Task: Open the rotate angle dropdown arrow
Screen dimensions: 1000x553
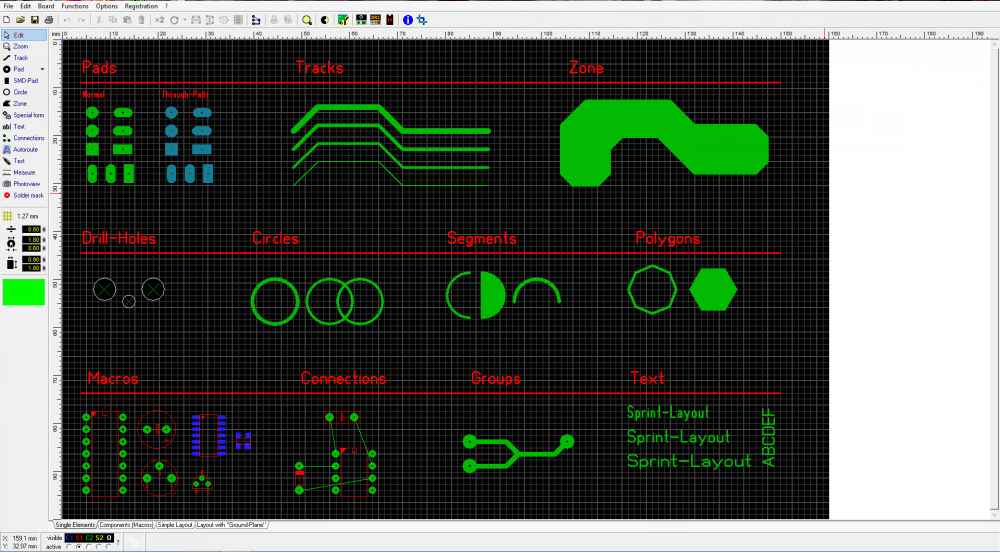Action: (x=185, y=20)
